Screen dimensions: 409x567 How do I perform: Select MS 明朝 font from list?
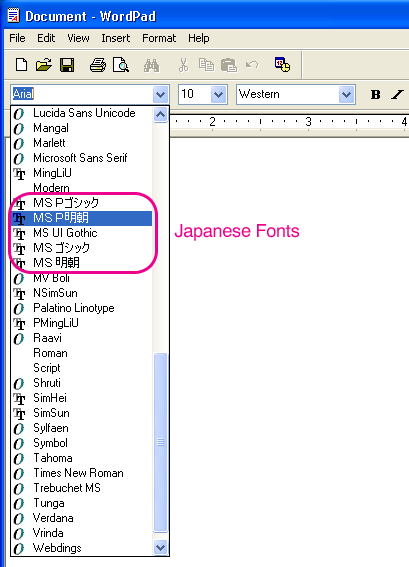point(82,263)
